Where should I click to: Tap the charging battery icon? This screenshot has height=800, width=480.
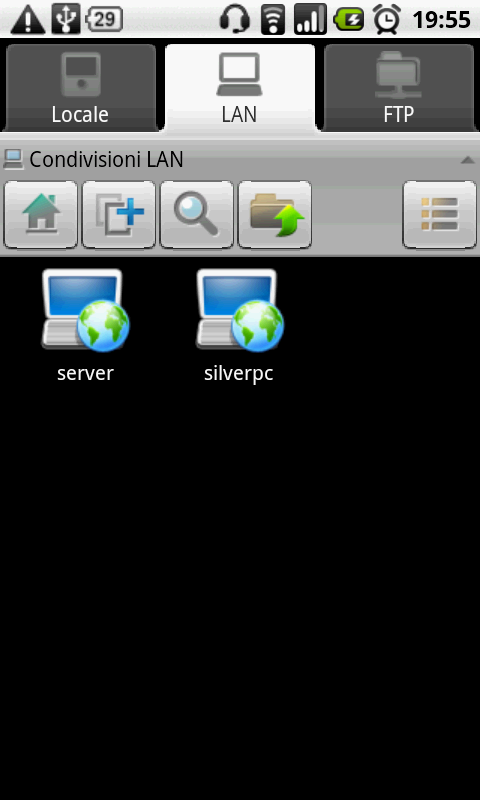tap(349, 20)
